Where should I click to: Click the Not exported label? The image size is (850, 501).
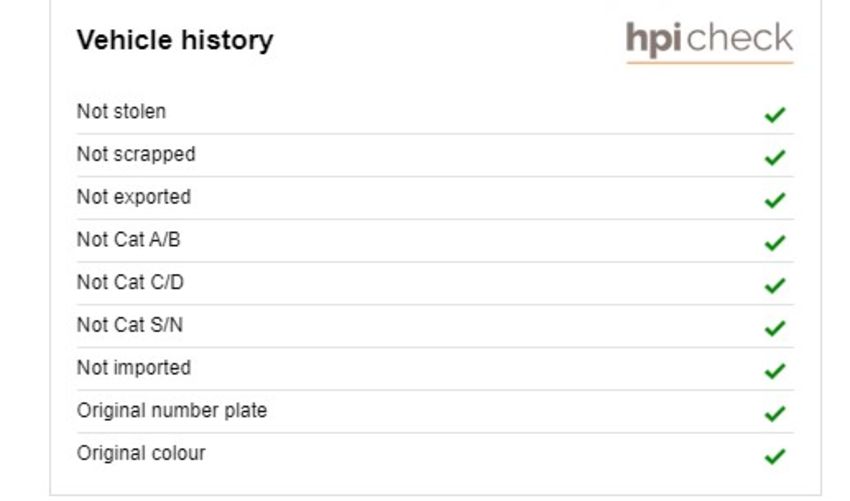[134, 197]
